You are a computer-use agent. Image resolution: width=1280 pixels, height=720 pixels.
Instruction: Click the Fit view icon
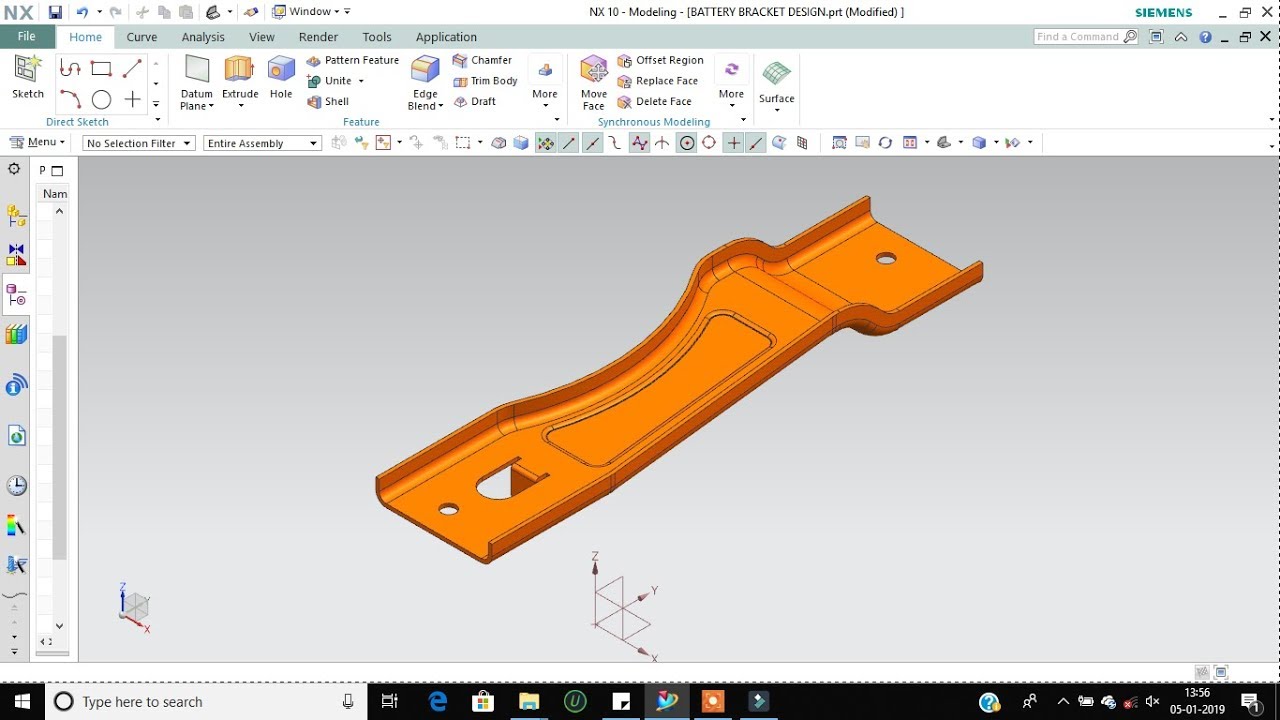pos(839,142)
